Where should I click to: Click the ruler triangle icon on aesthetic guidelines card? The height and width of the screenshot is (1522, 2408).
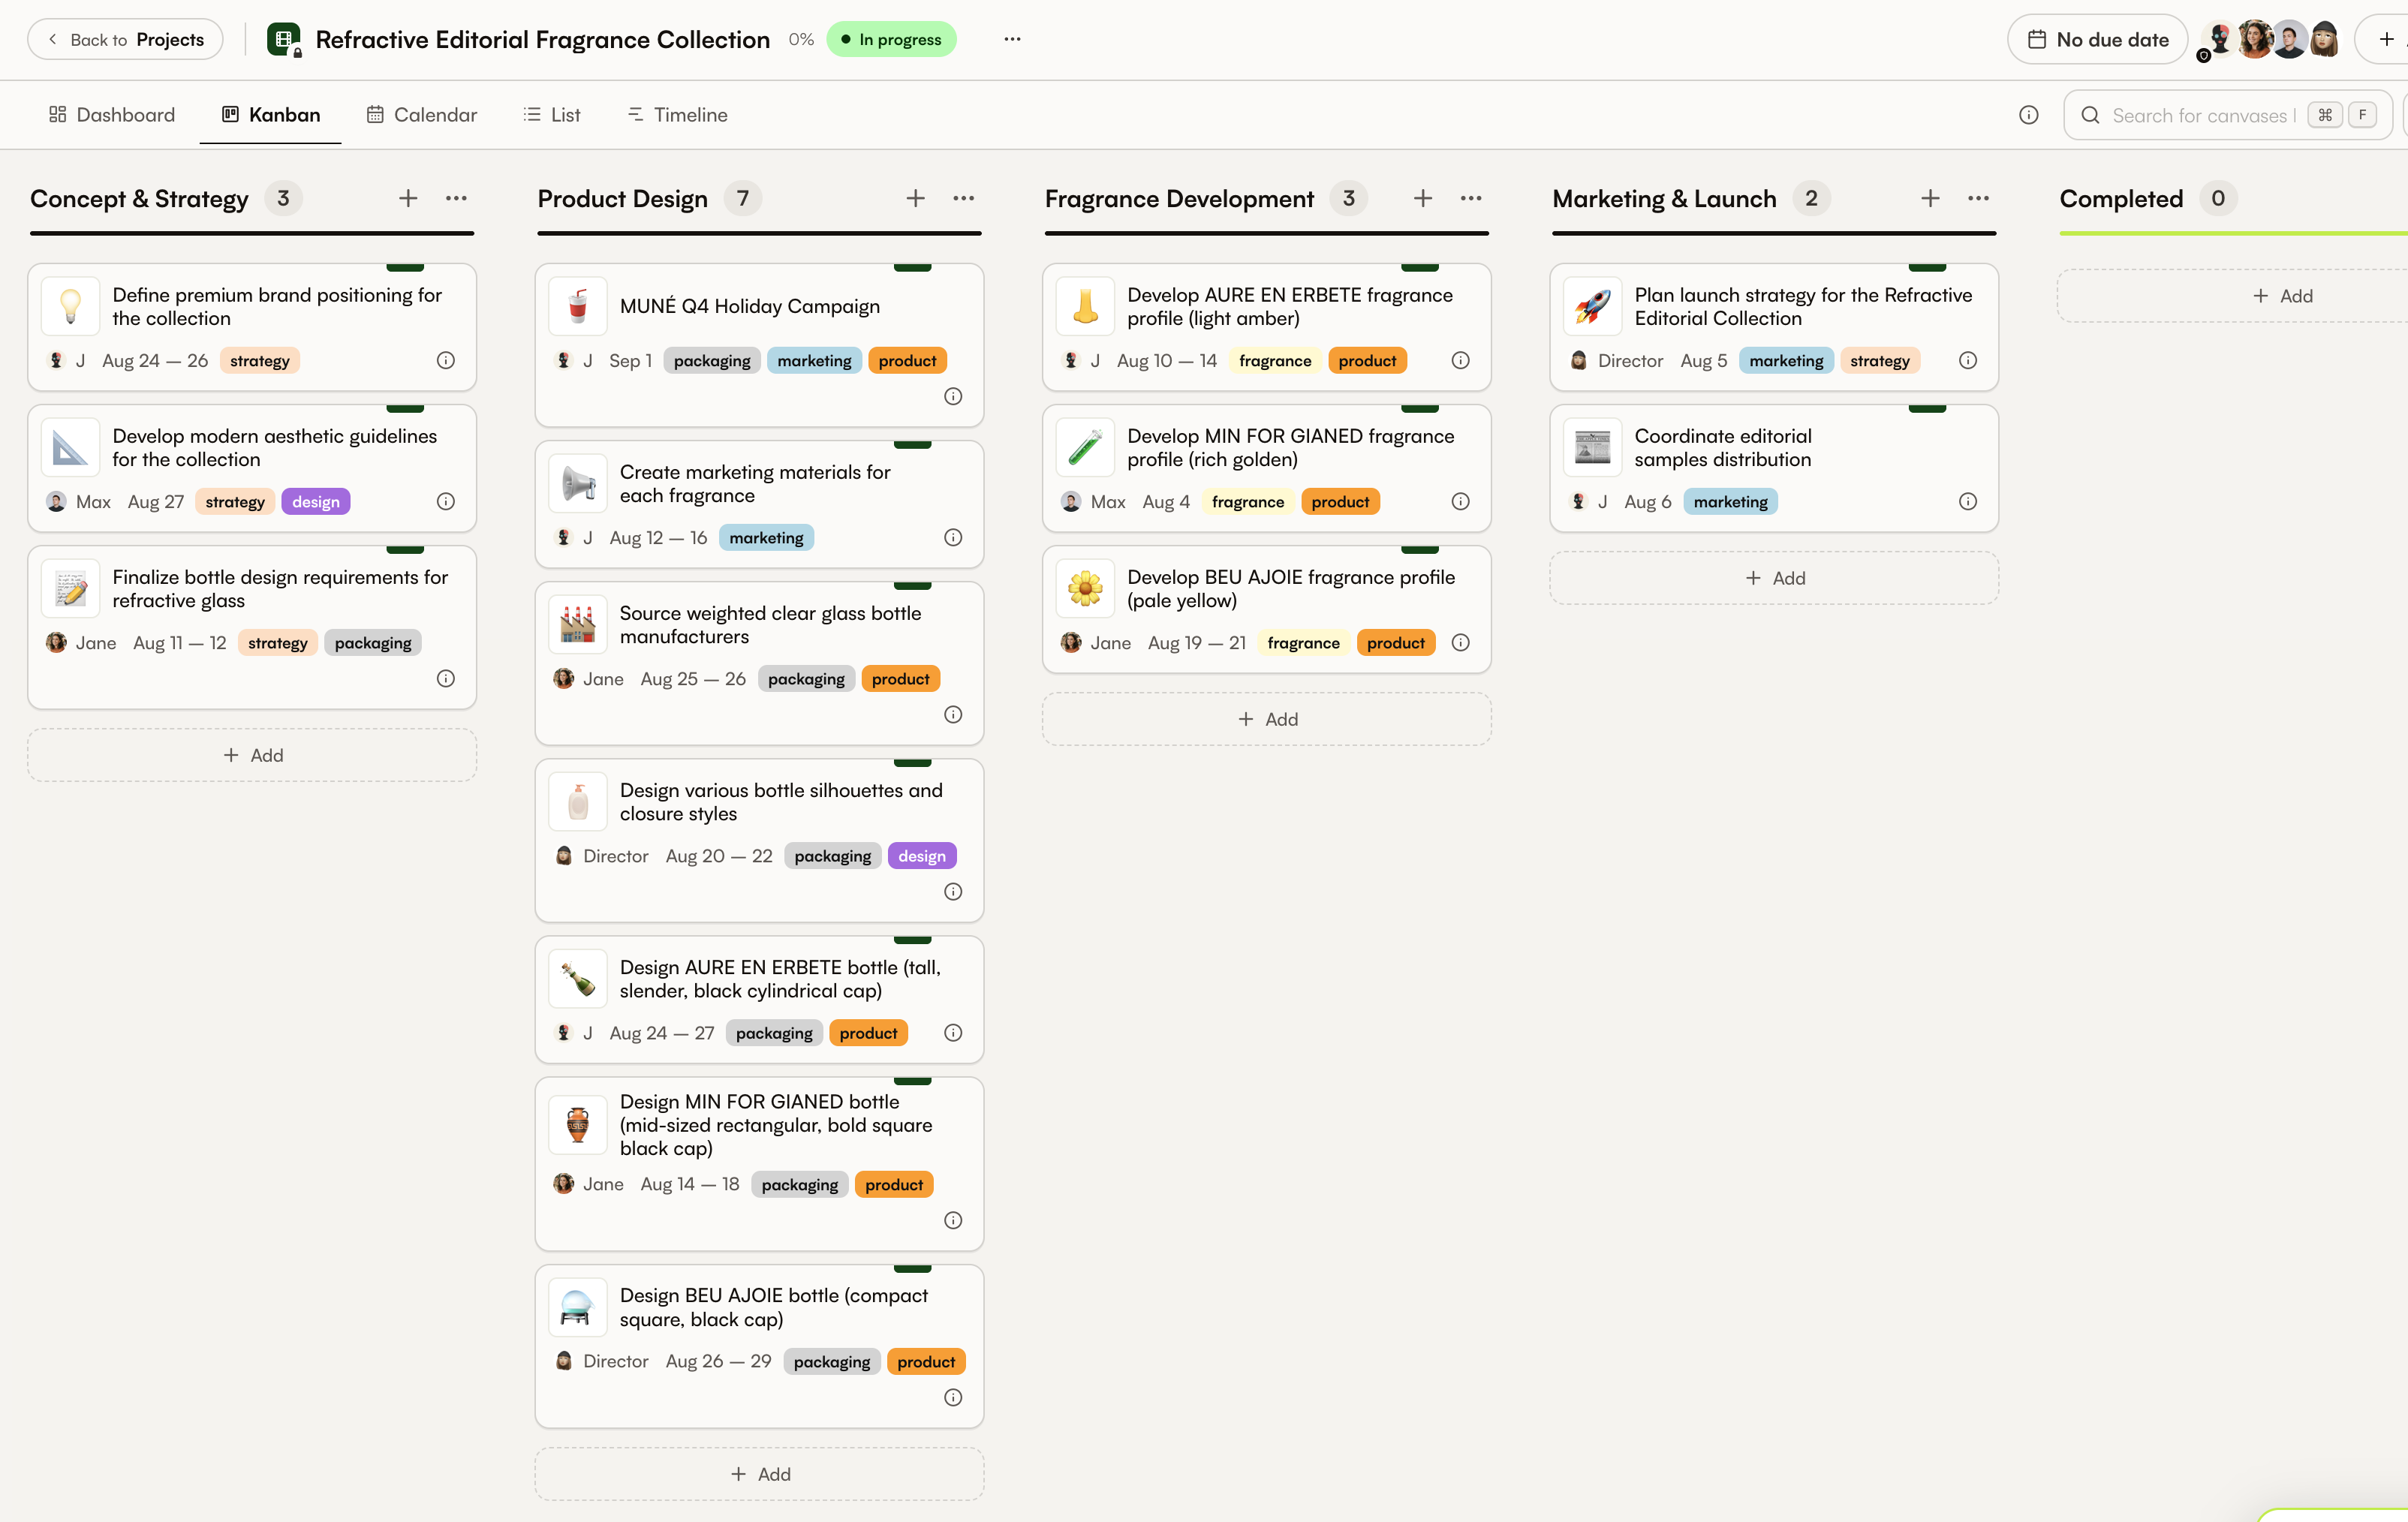[70, 447]
